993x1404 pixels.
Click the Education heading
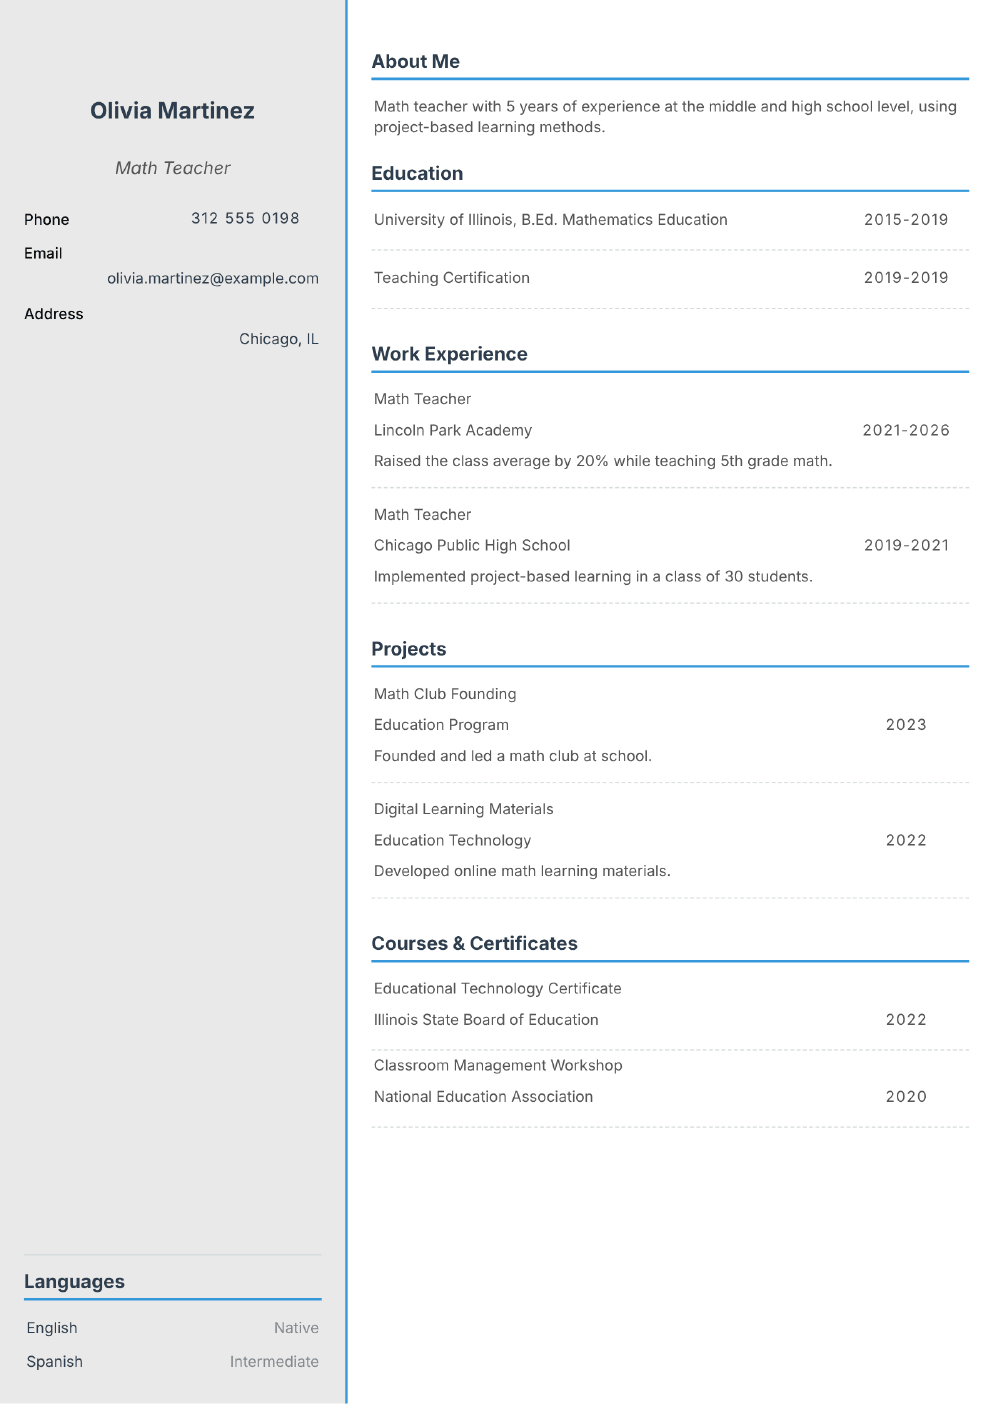click(x=417, y=173)
